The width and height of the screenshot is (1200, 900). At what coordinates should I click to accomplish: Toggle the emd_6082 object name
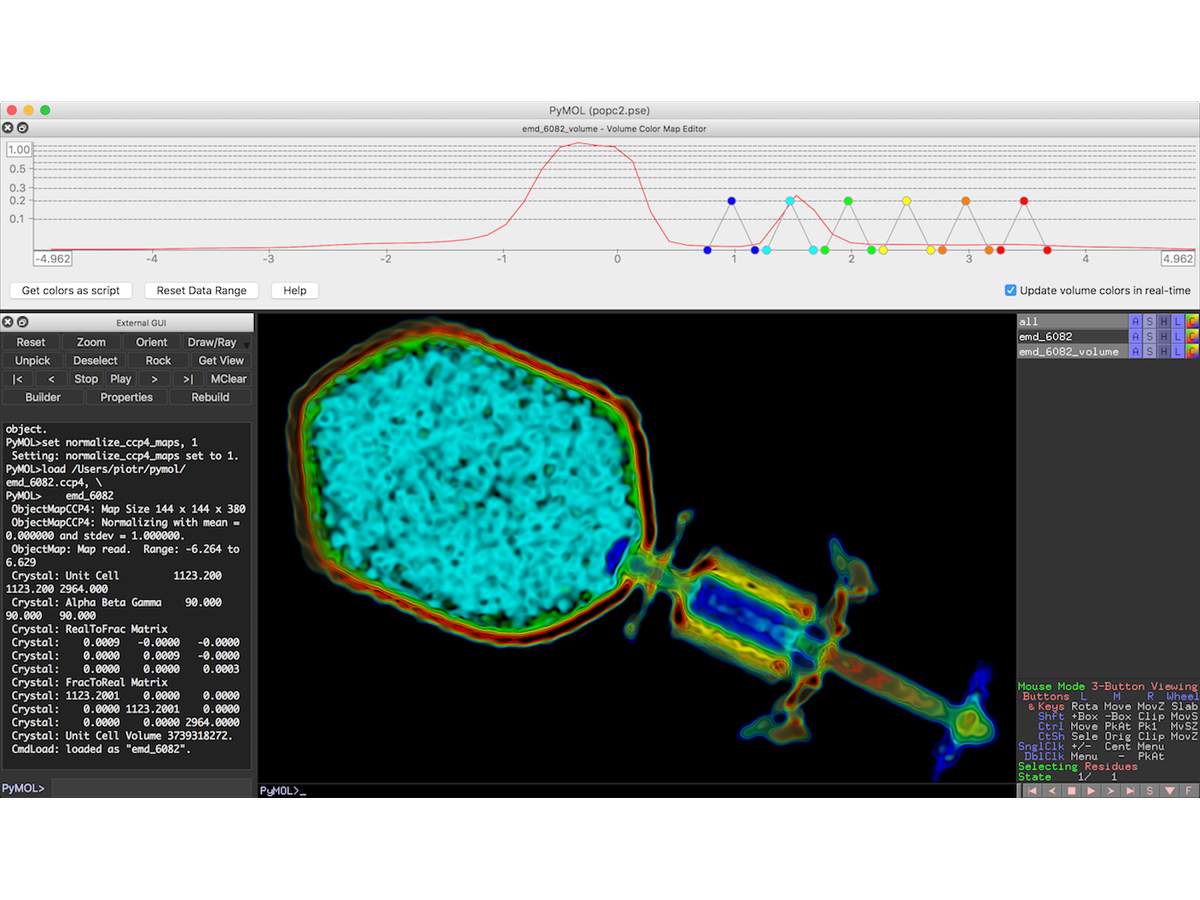point(1045,337)
